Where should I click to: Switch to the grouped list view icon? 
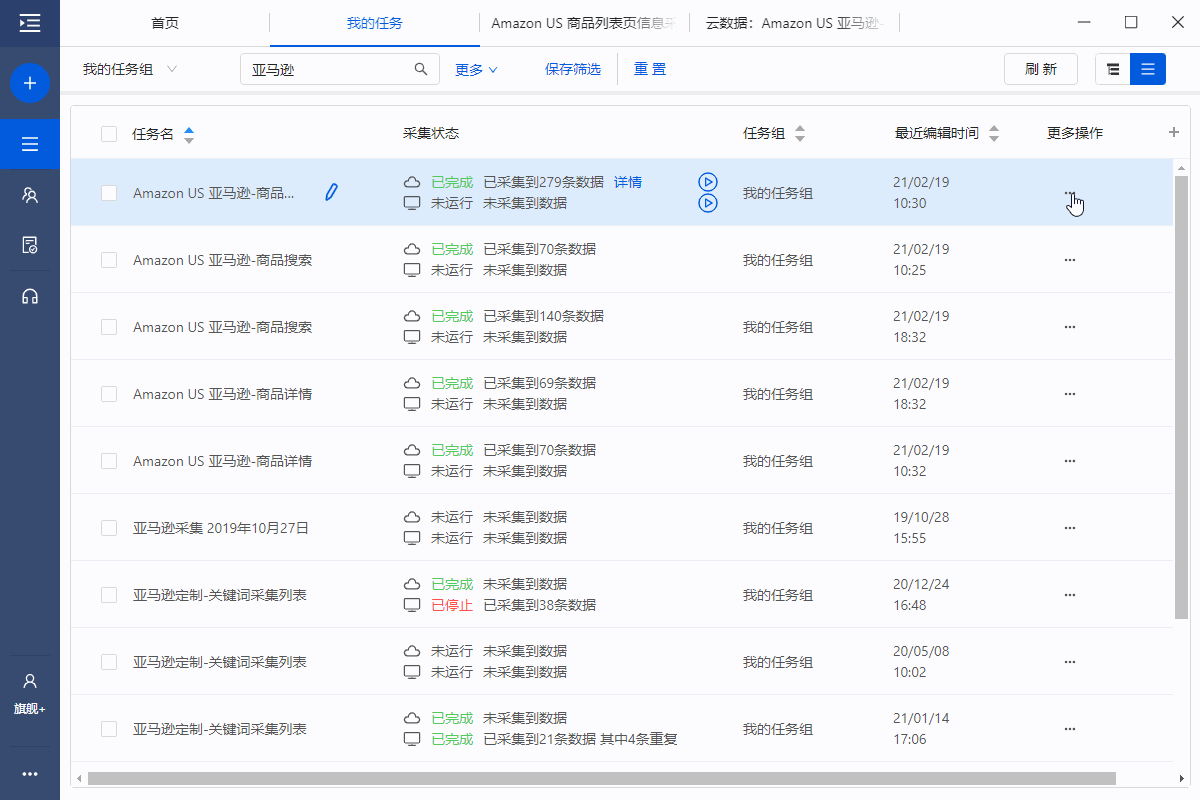pyautogui.click(x=1113, y=69)
